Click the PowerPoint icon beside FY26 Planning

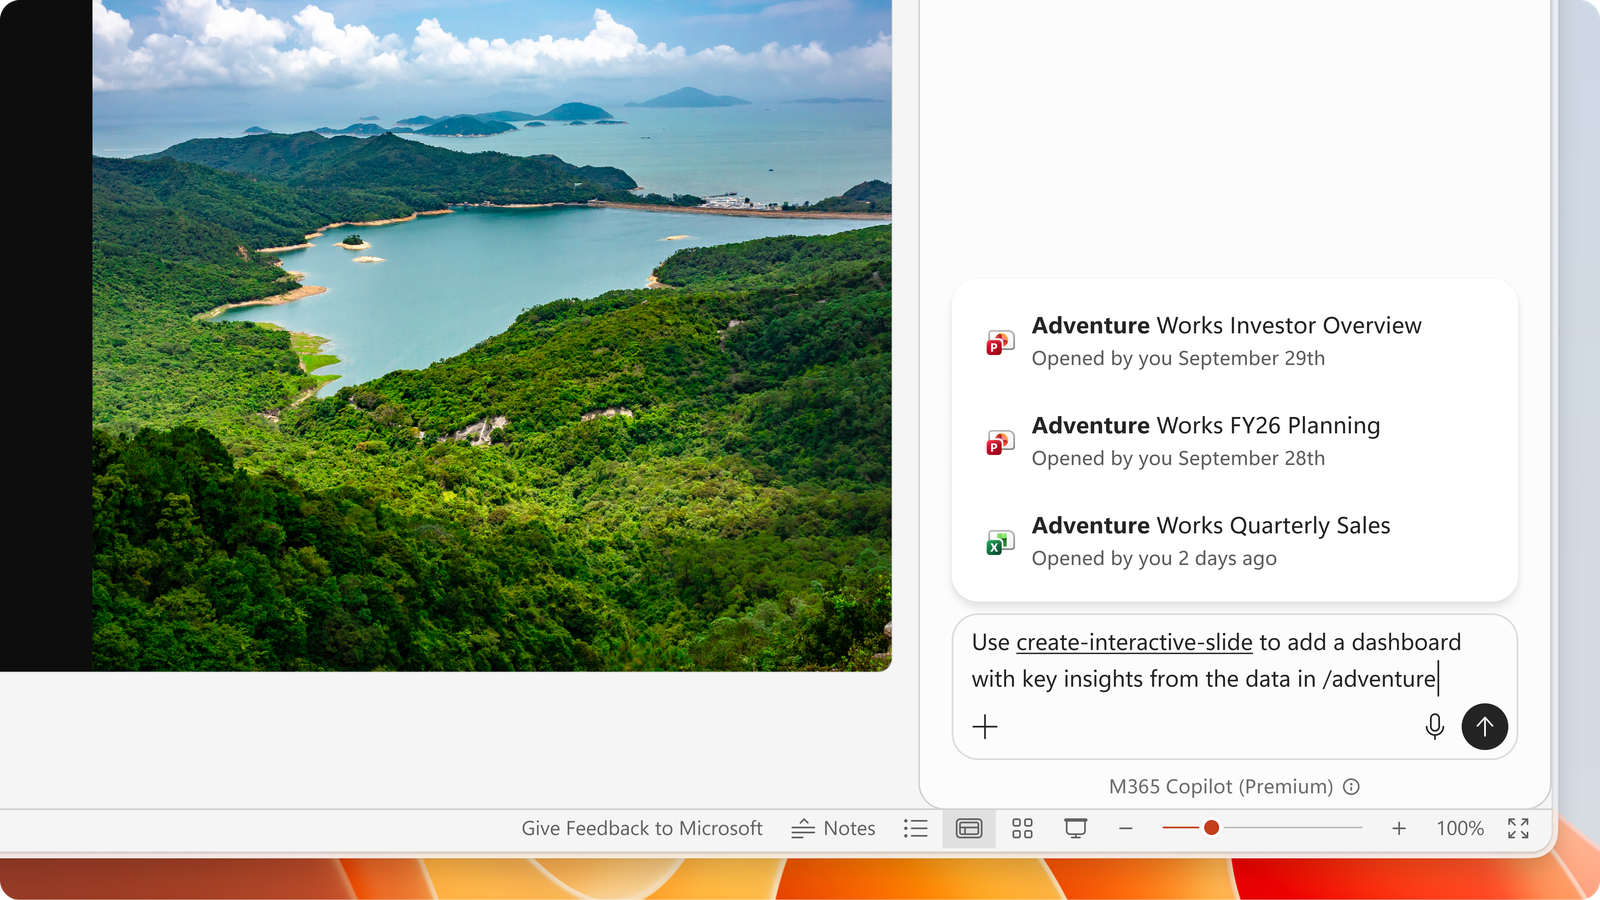click(1000, 442)
